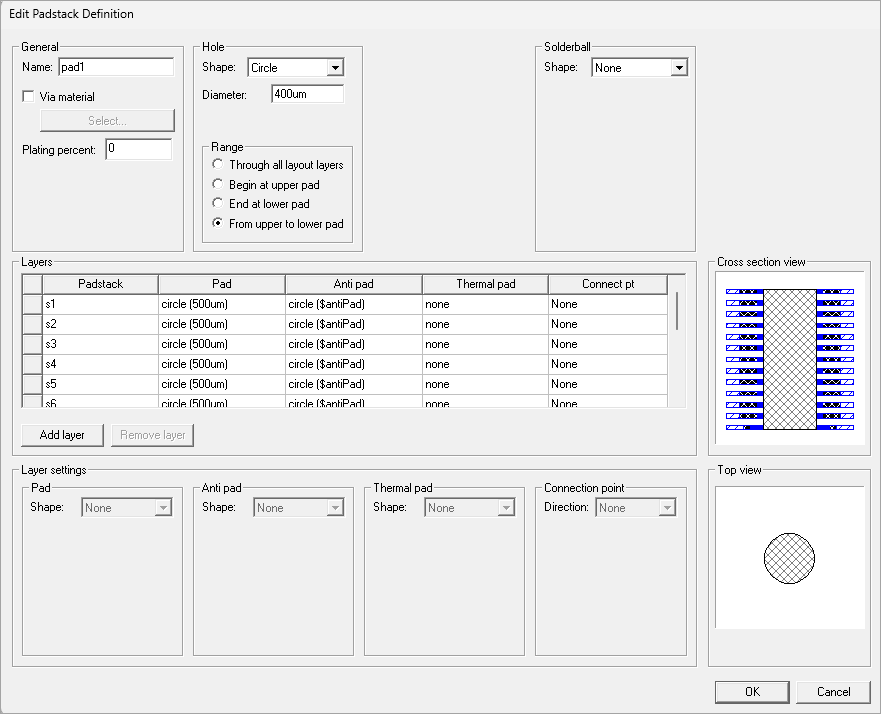Click the Anti pad column header
Image resolution: width=881 pixels, height=714 pixels.
pyautogui.click(x=354, y=284)
